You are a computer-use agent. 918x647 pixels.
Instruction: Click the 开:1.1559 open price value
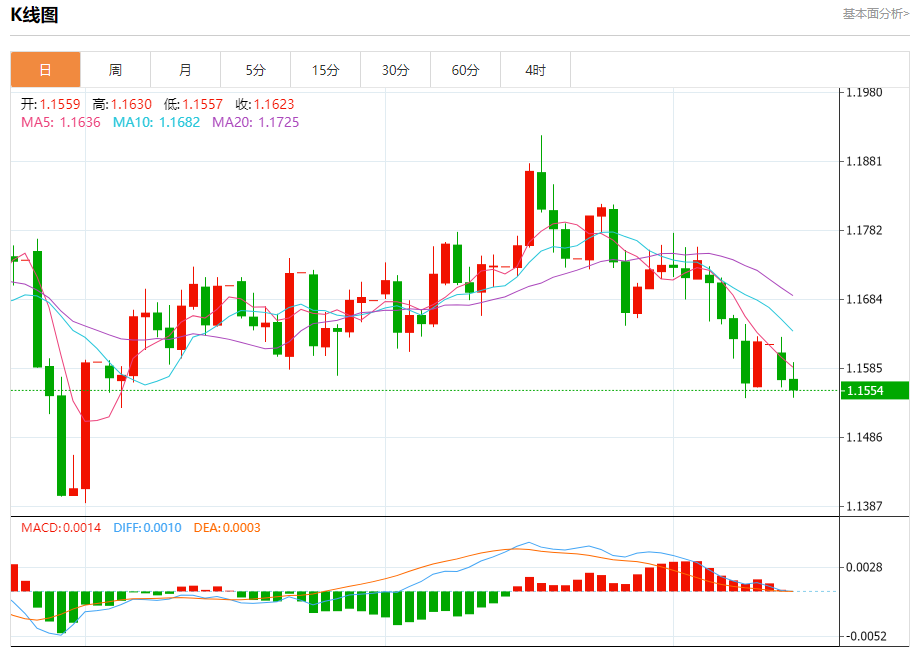coord(50,104)
